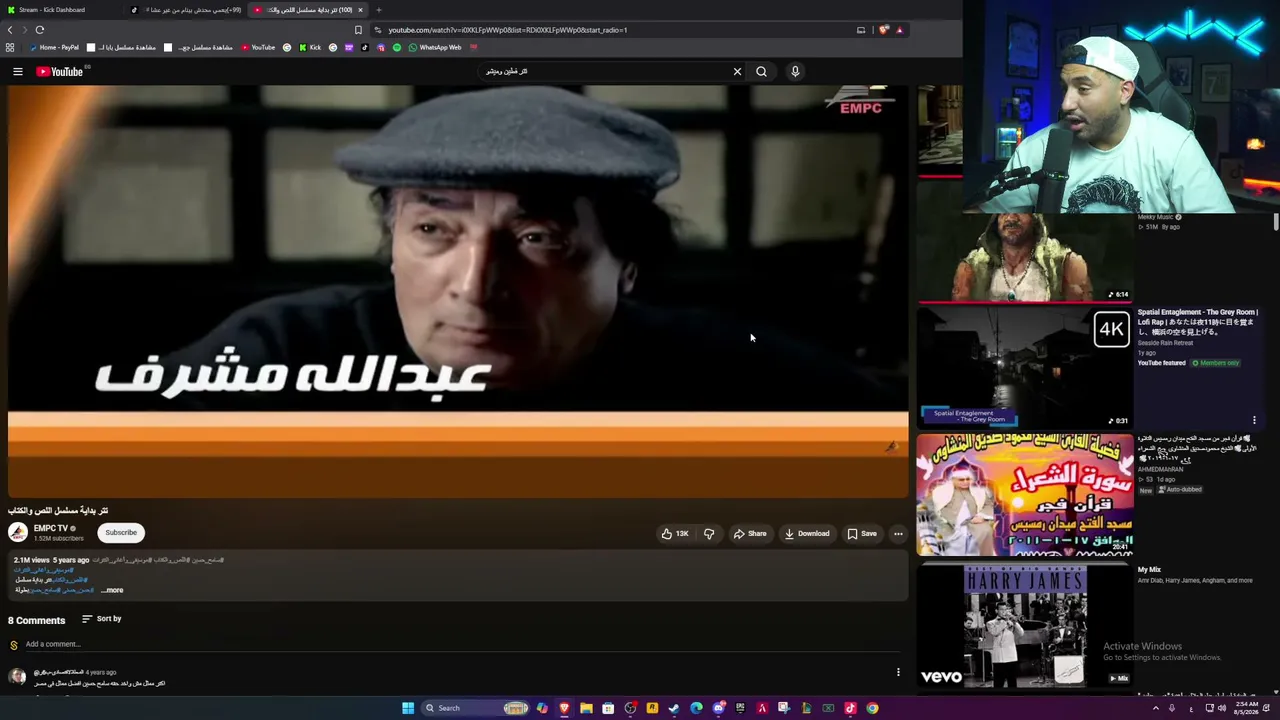Open more actions menu beside Save
The width and height of the screenshot is (1280, 720).
click(898, 533)
